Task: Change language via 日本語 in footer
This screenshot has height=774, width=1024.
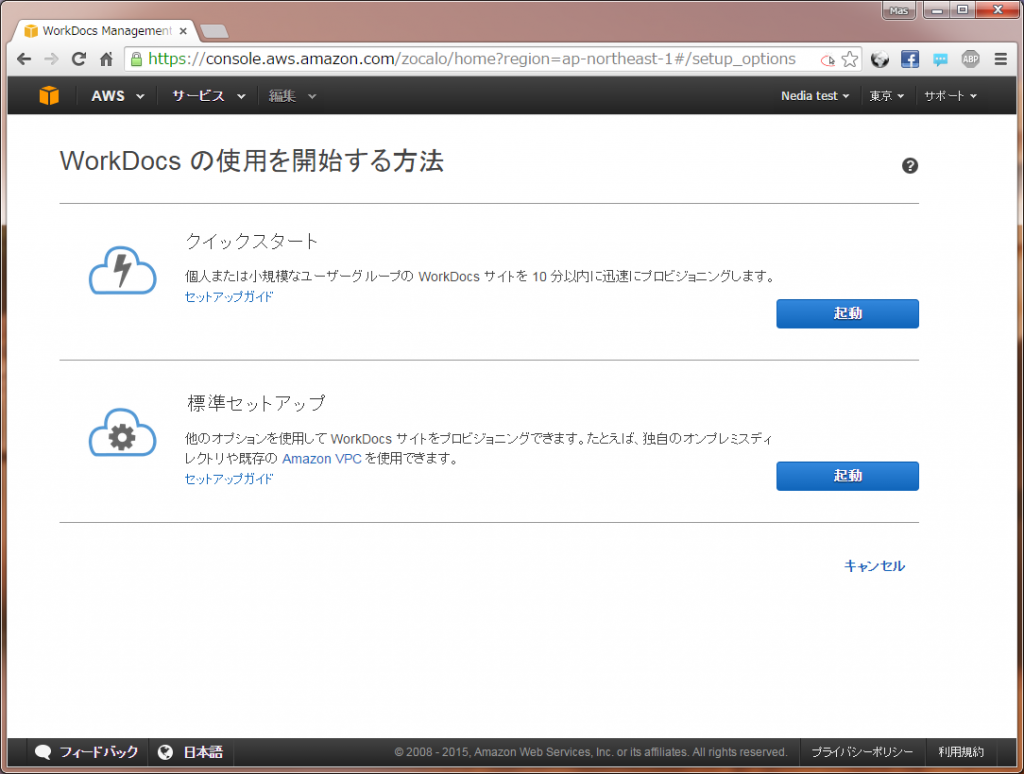Action: click(x=191, y=752)
